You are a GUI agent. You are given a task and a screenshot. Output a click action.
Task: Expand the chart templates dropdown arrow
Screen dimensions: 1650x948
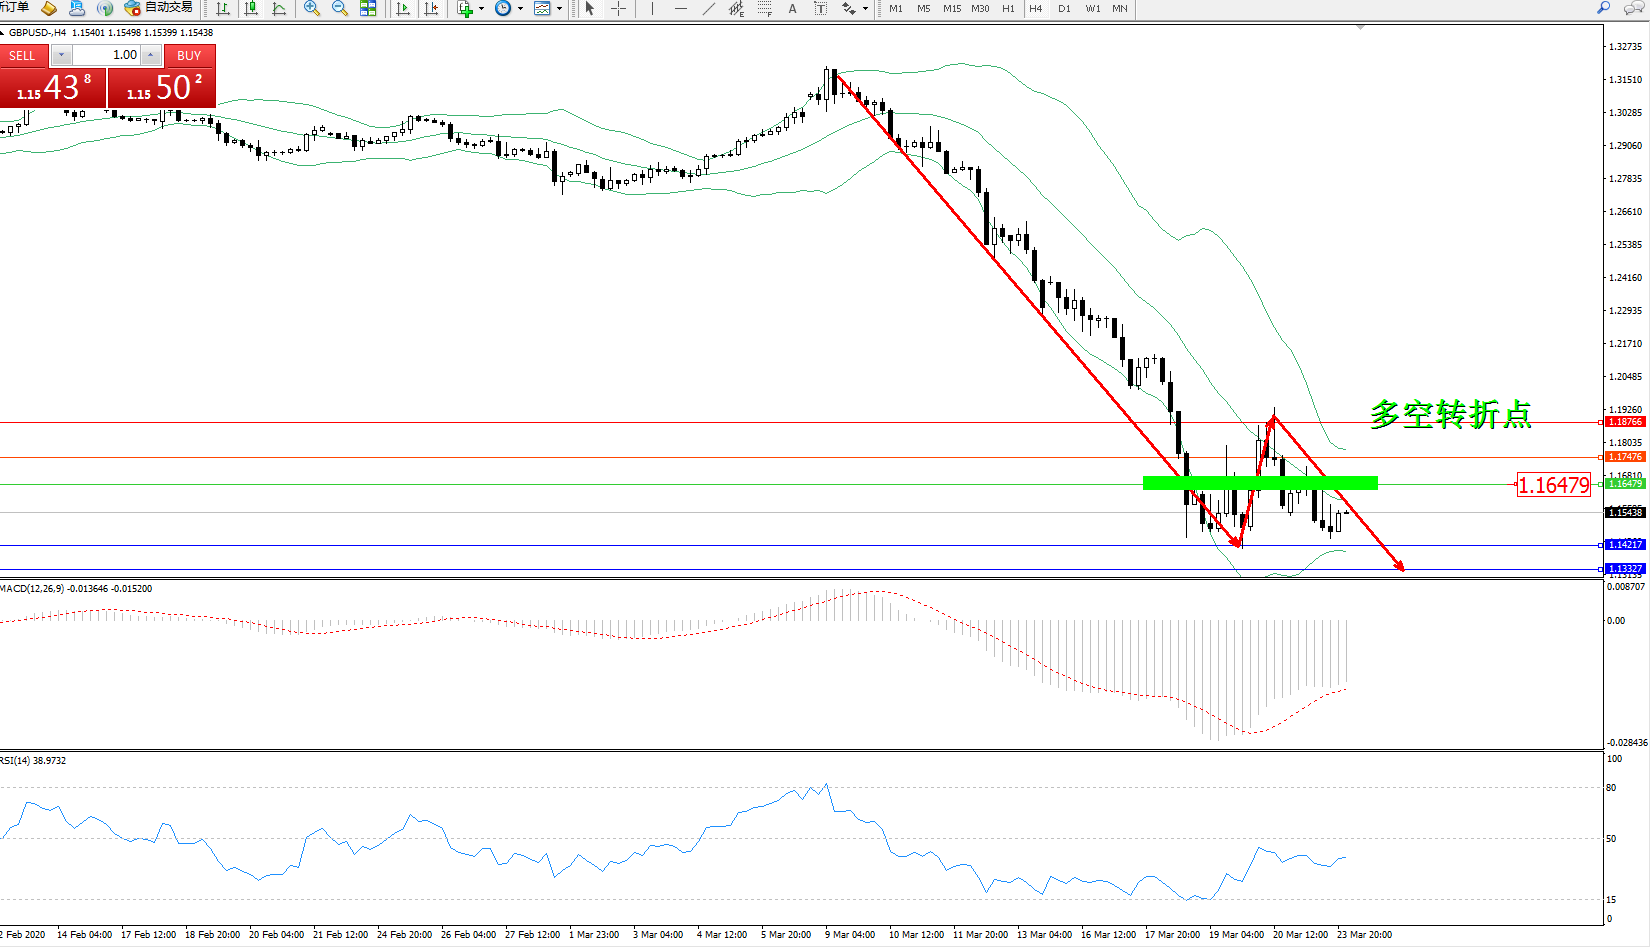pos(559,9)
